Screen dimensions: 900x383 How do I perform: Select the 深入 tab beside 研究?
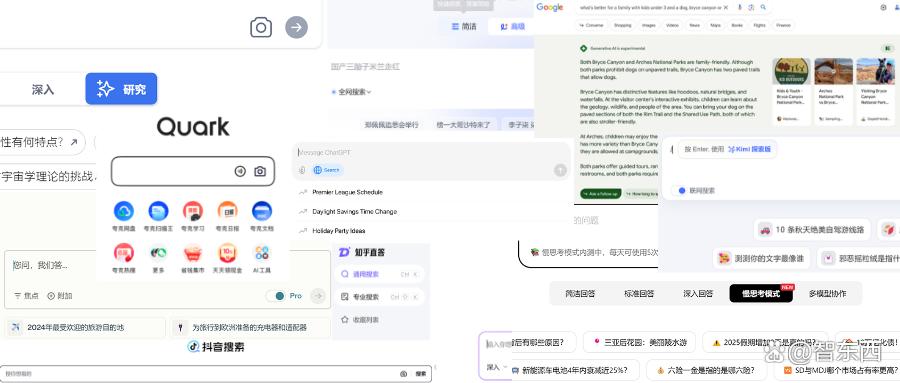click(43, 90)
